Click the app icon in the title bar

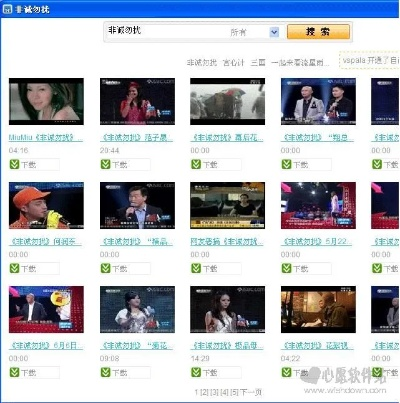7,9
